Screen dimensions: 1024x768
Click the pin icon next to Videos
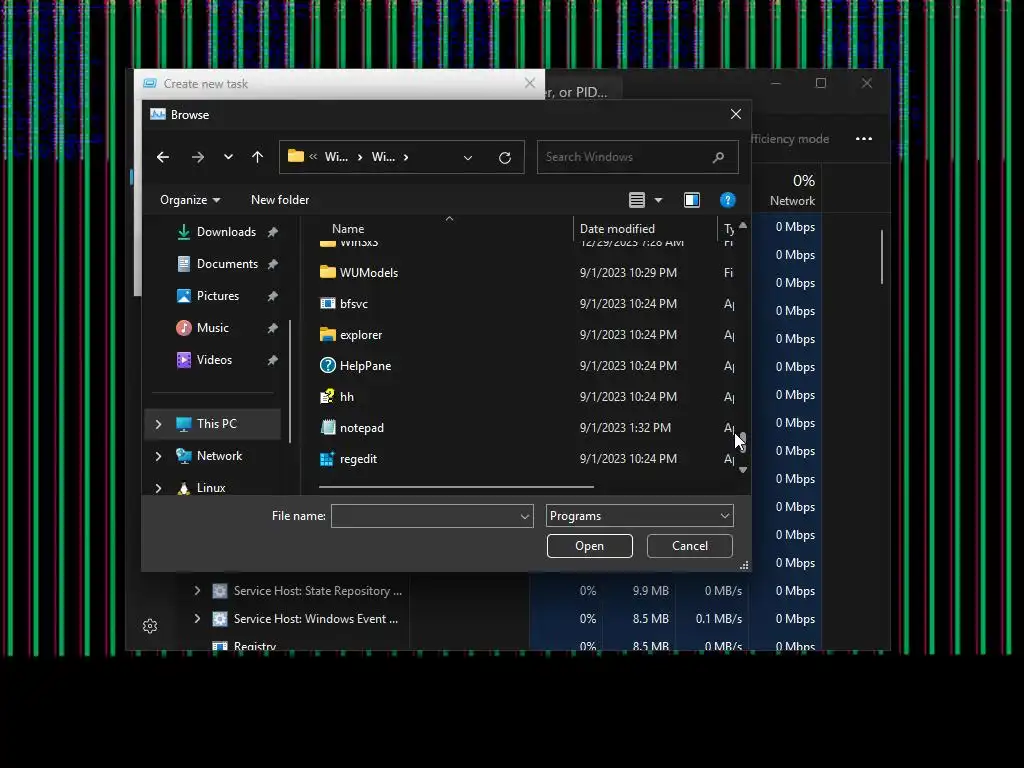tap(272, 360)
